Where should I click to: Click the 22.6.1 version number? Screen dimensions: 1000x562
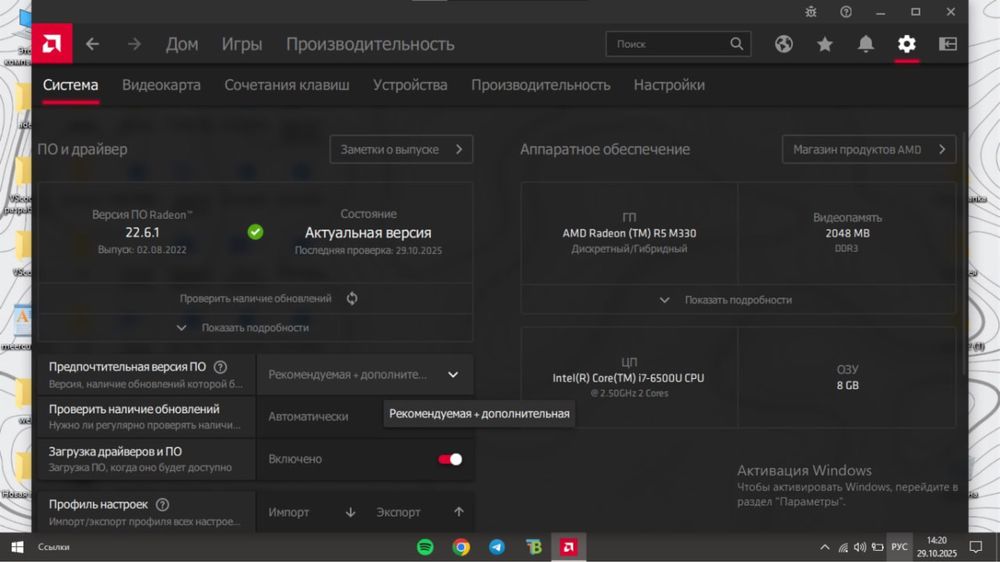(142, 232)
